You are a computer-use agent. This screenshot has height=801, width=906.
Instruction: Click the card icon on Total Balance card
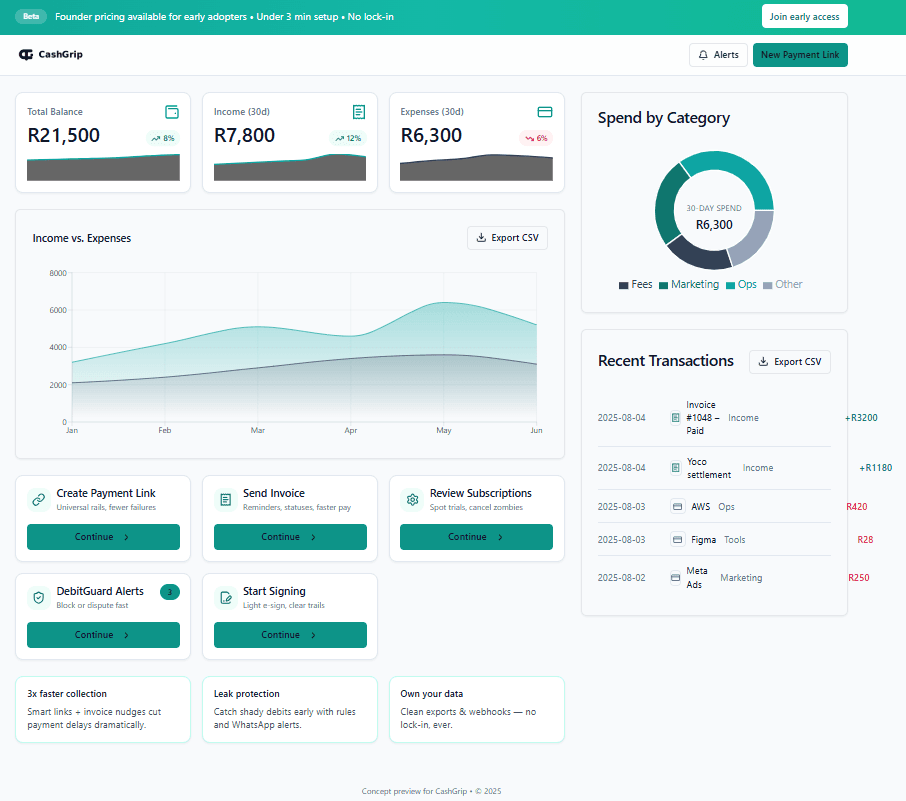pos(172,112)
